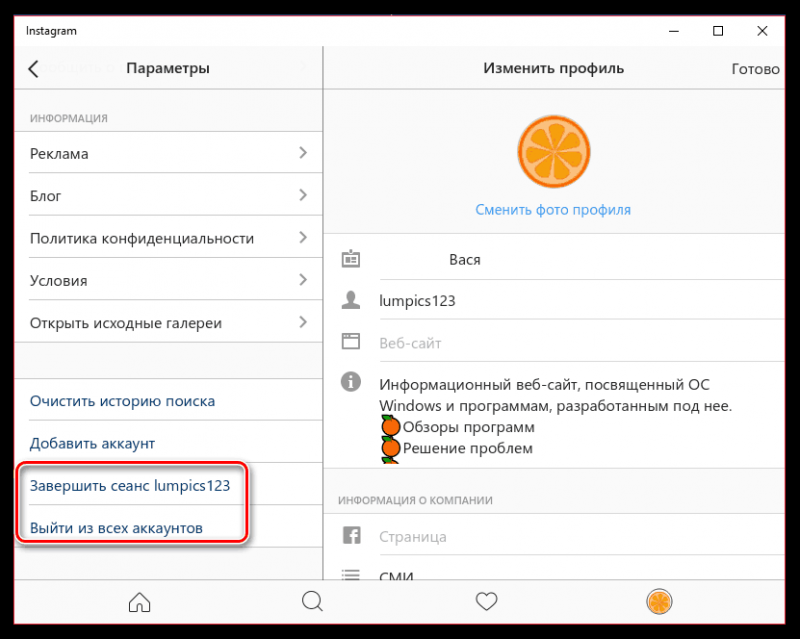Click Сменить фото профиля link
The width and height of the screenshot is (800, 639).
(553, 210)
